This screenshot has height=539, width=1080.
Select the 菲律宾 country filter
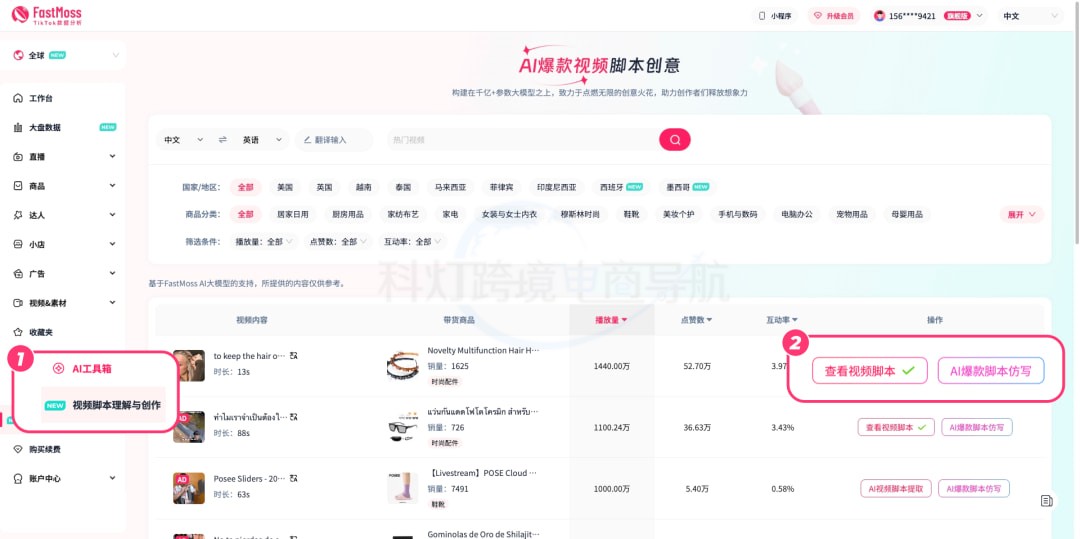click(501, 187)
